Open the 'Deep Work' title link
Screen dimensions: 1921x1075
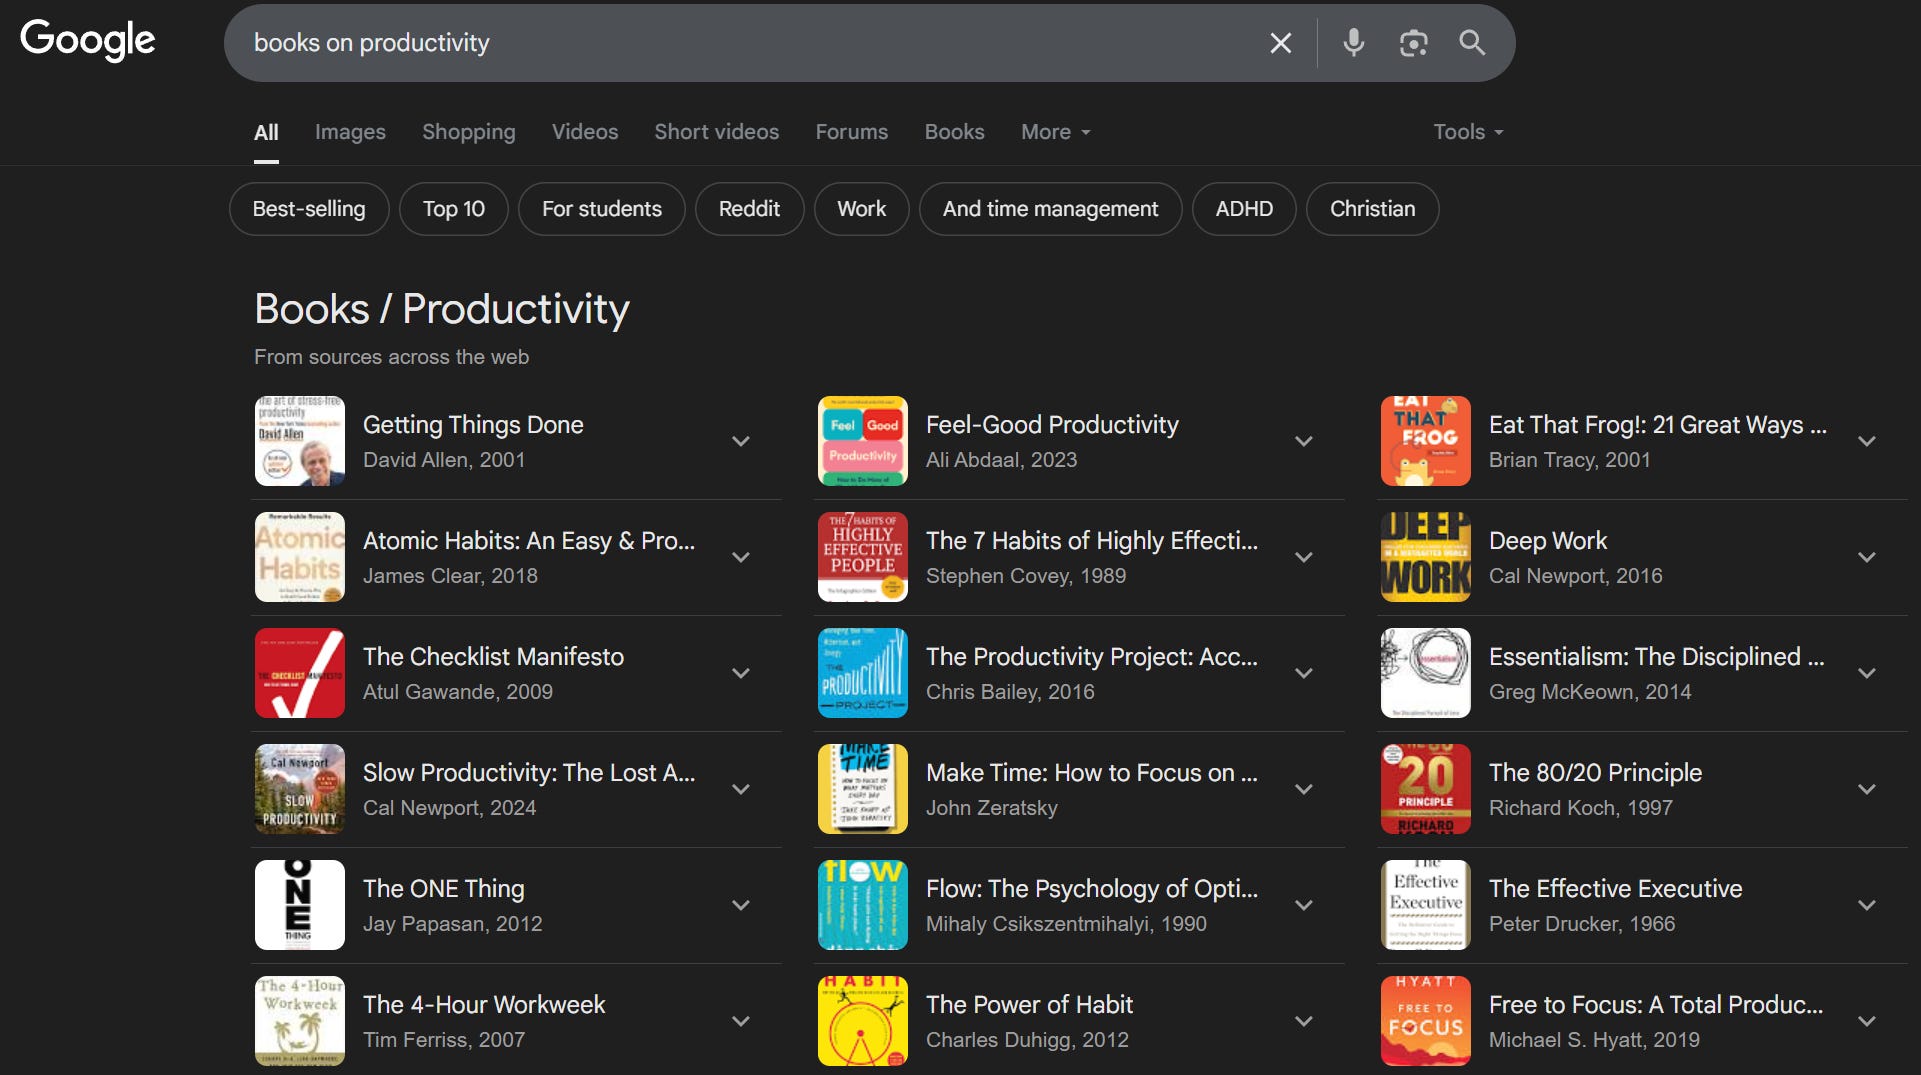pos(1548,541)
